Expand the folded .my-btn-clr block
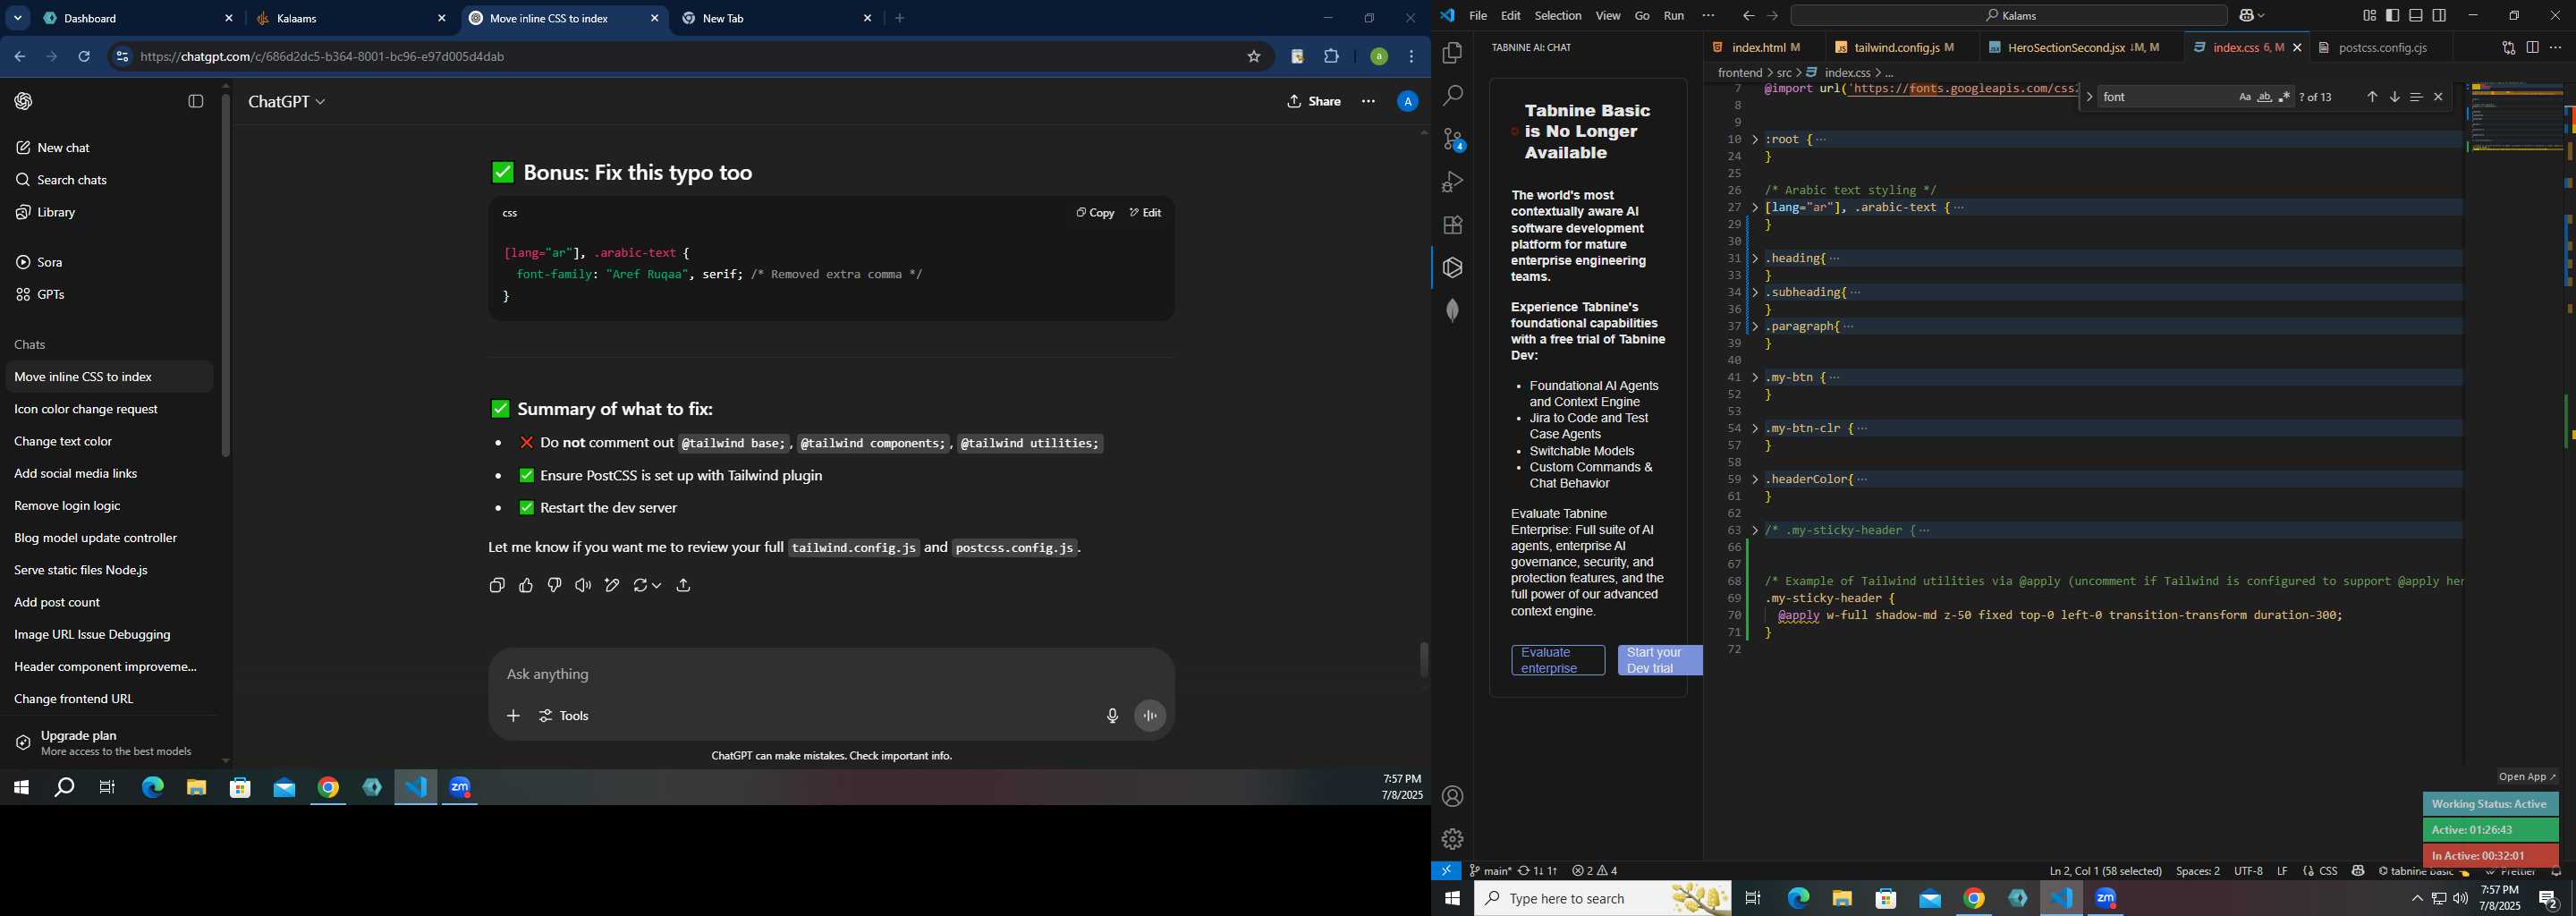Screen dimensions: 2576x916 (x=1755, y=429)
